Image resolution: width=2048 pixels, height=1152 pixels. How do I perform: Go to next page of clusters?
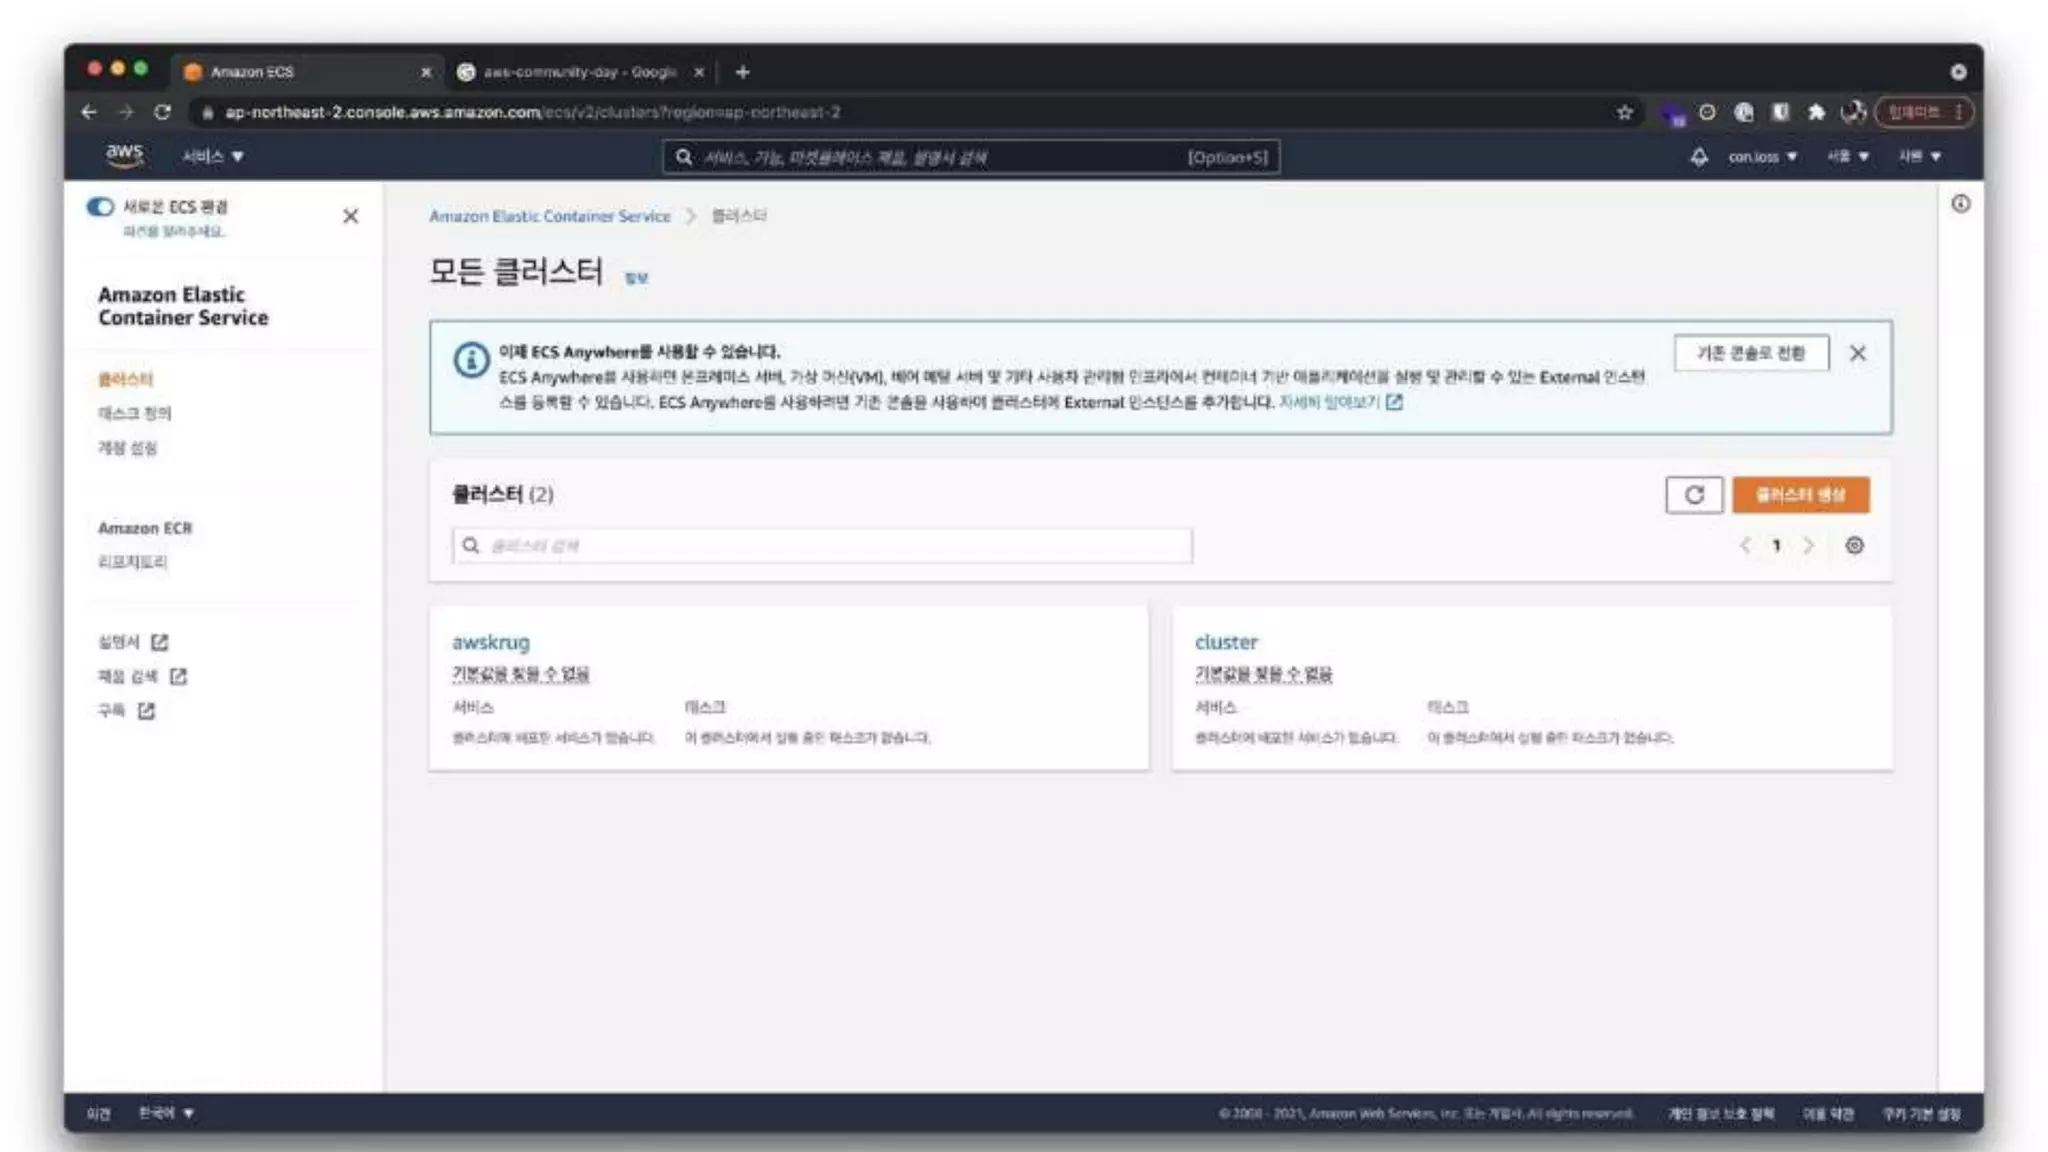(1808, 546)
